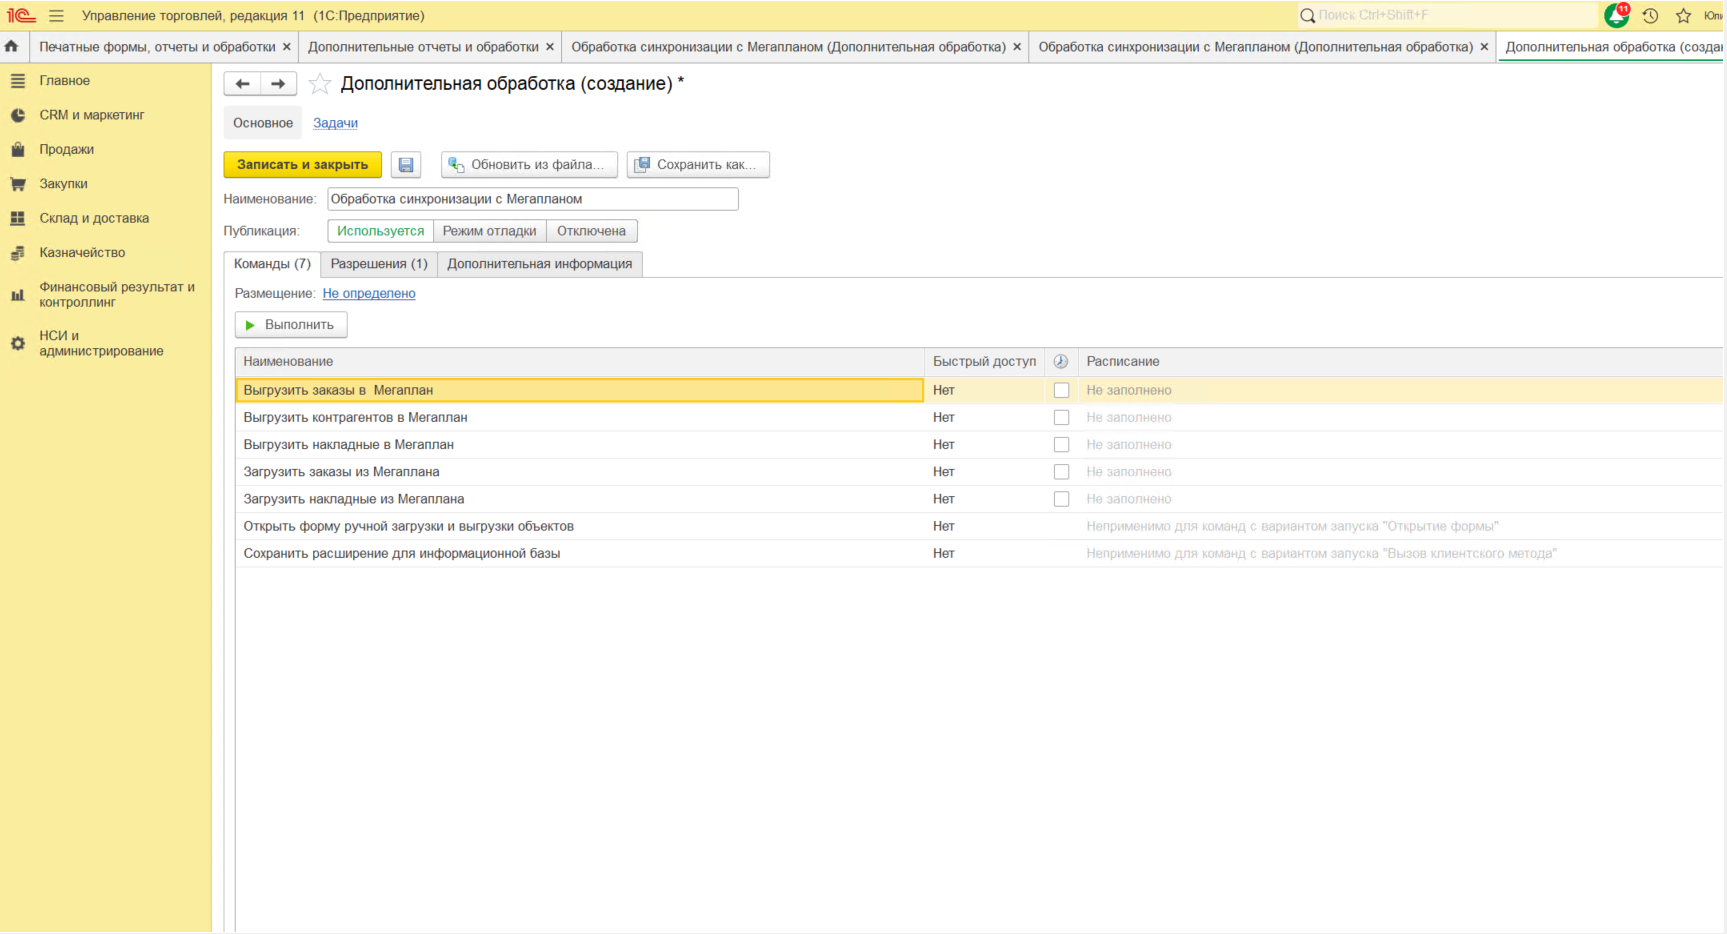
Task: Add this form to favorites star
Action: [320, 84]
